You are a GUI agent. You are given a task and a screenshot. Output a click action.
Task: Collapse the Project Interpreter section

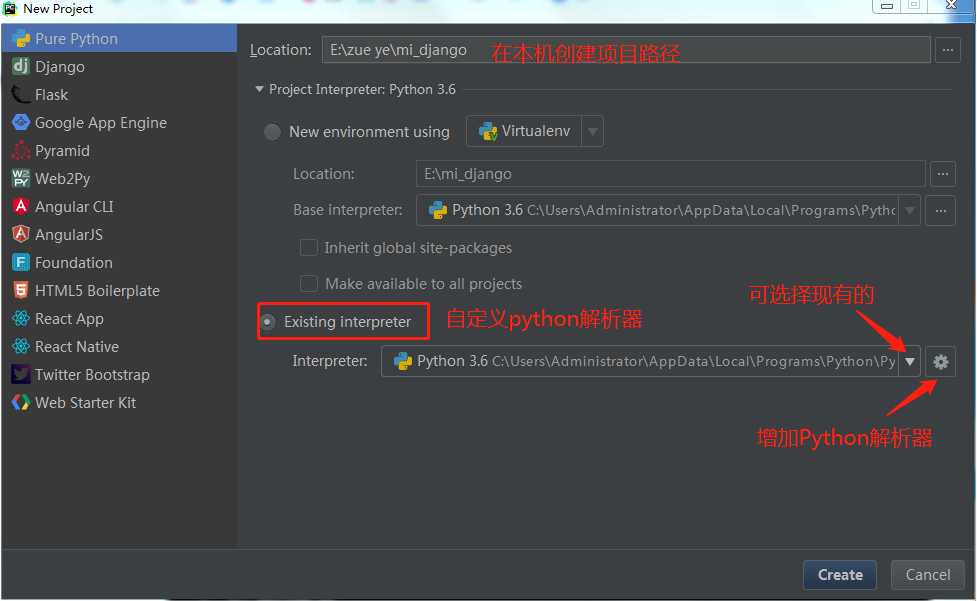click(x=259, y=90)
